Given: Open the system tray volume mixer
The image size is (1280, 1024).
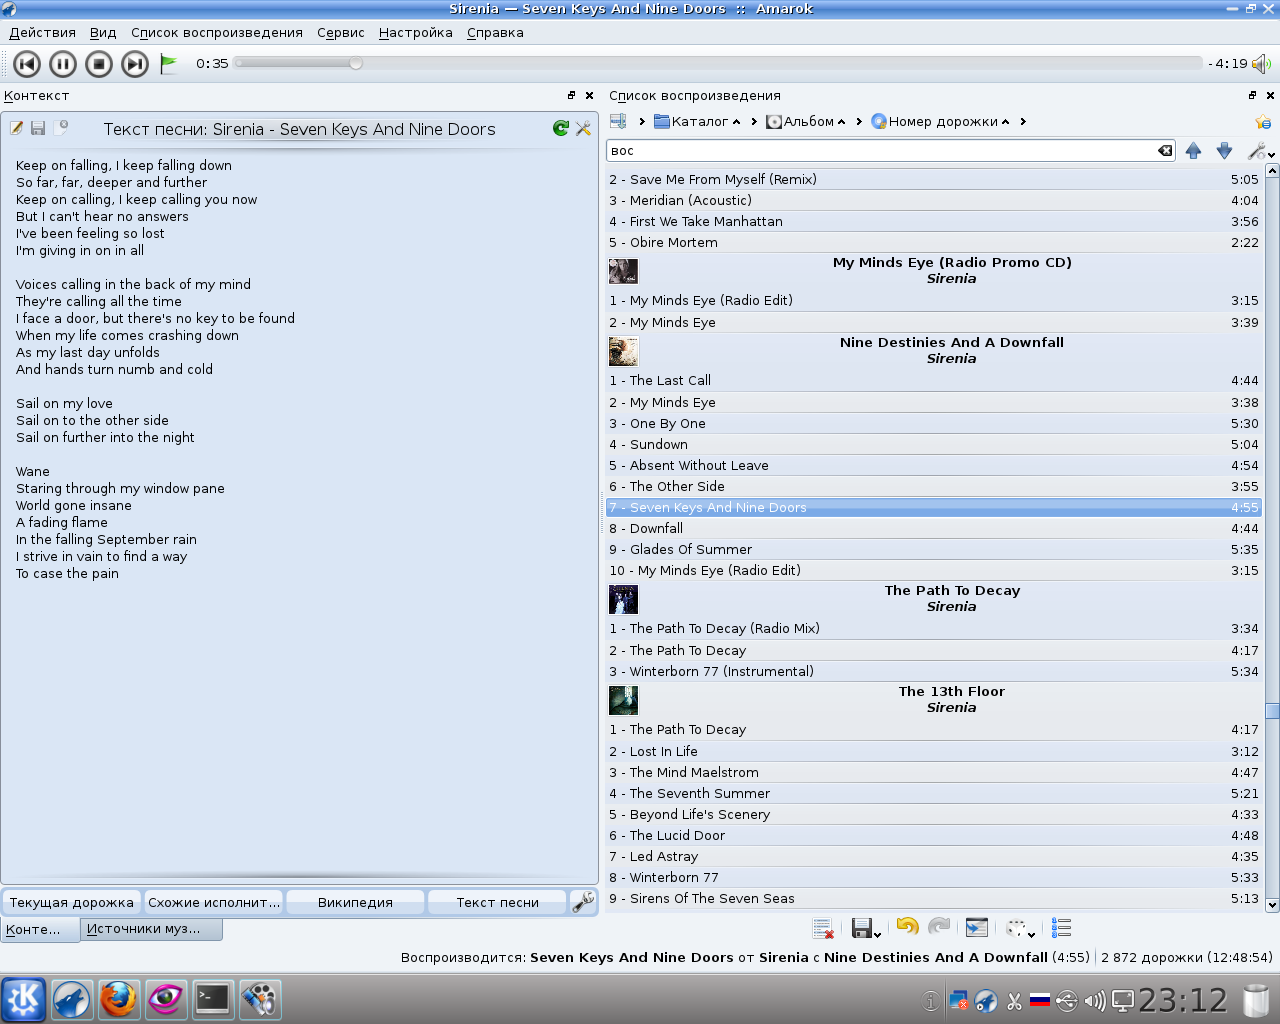Looking at the screenshot, I should [1095, 1000].
